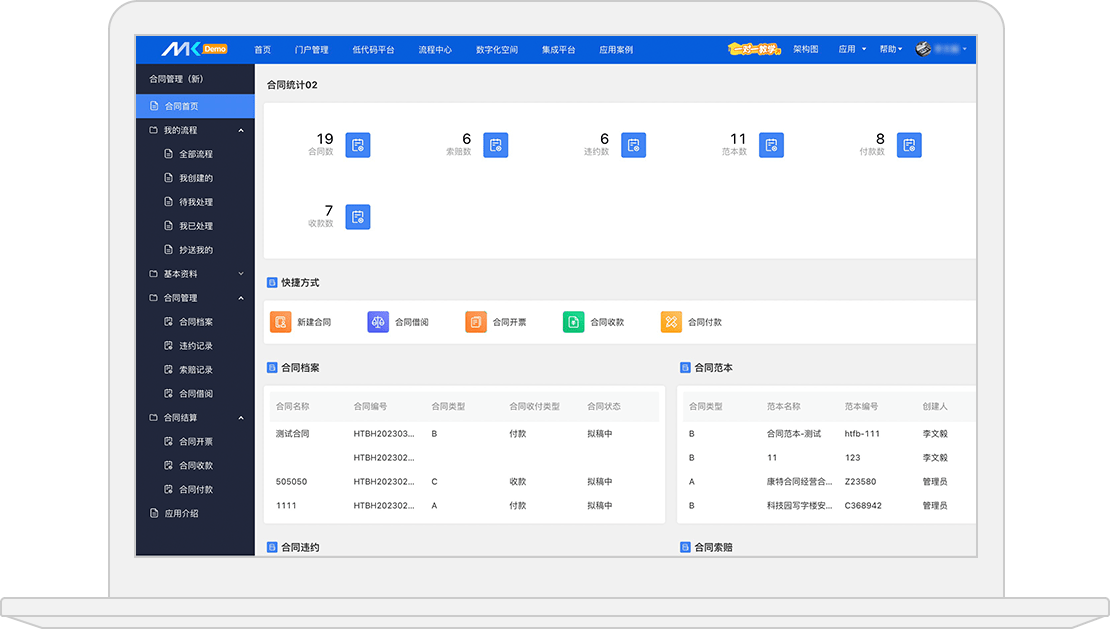Open the 帮助 dropdown menu
This screenshot has width=1110, height=629.
(x=890, y=49)
